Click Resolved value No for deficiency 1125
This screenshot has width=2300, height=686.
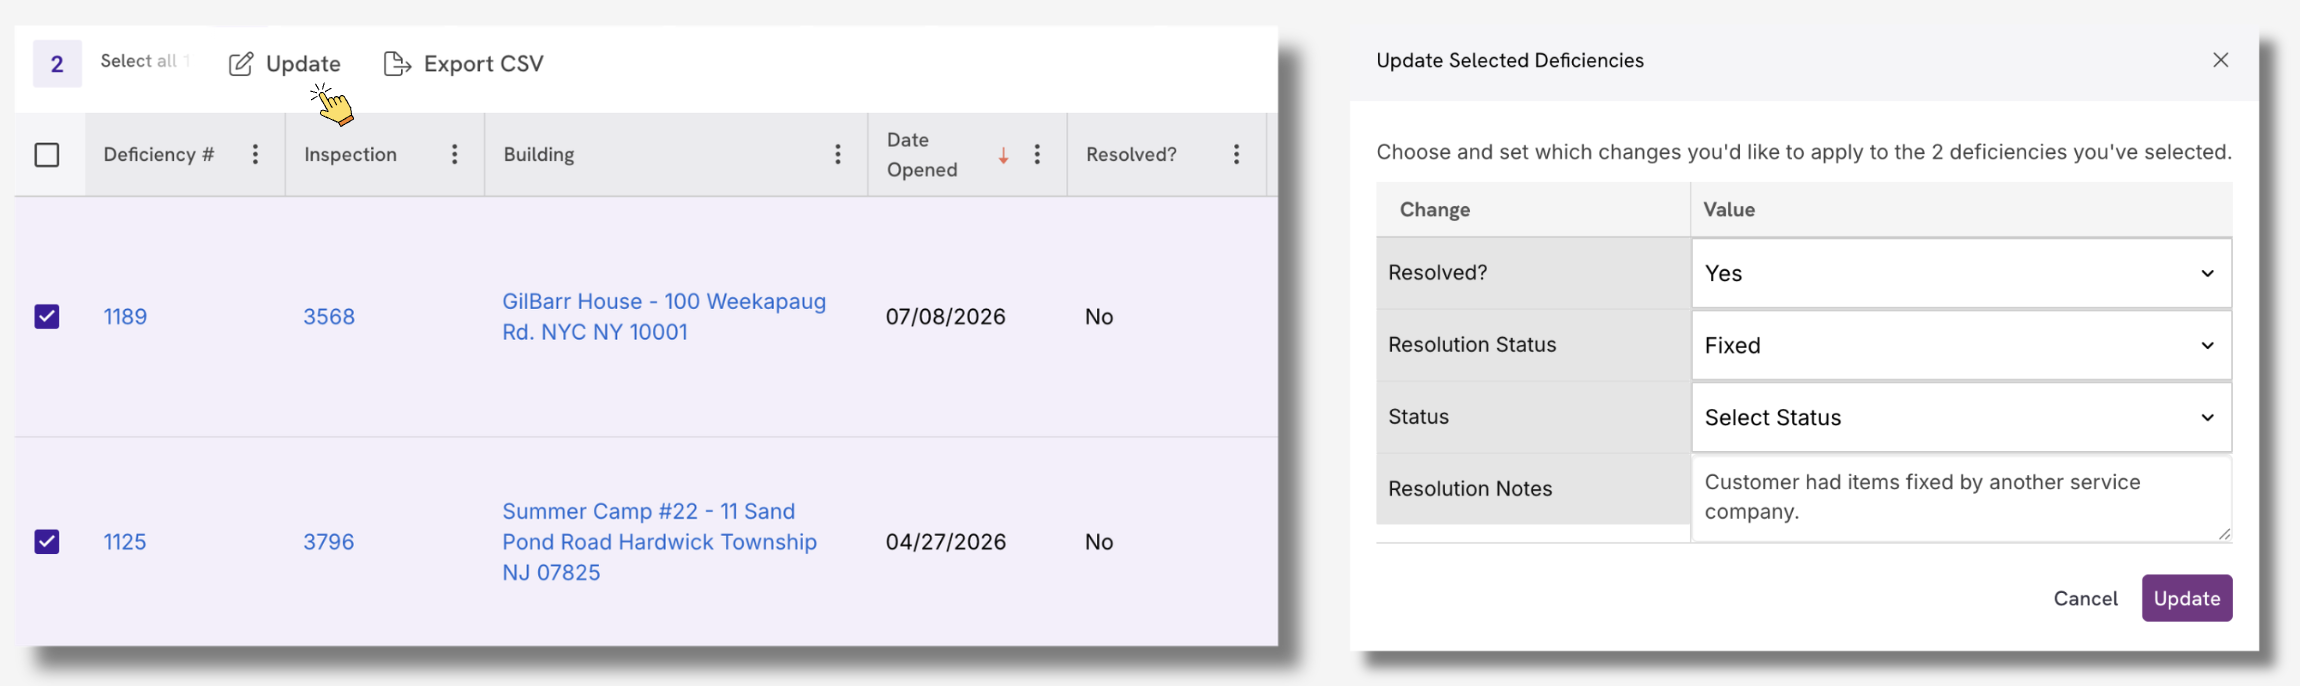pyautogui.click(x=1099, y=542)
